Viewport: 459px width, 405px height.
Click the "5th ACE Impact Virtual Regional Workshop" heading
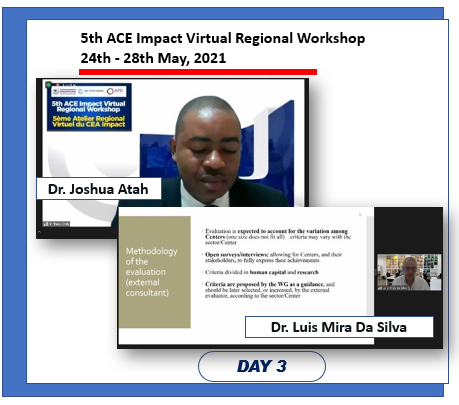click(x=223, y=38)
